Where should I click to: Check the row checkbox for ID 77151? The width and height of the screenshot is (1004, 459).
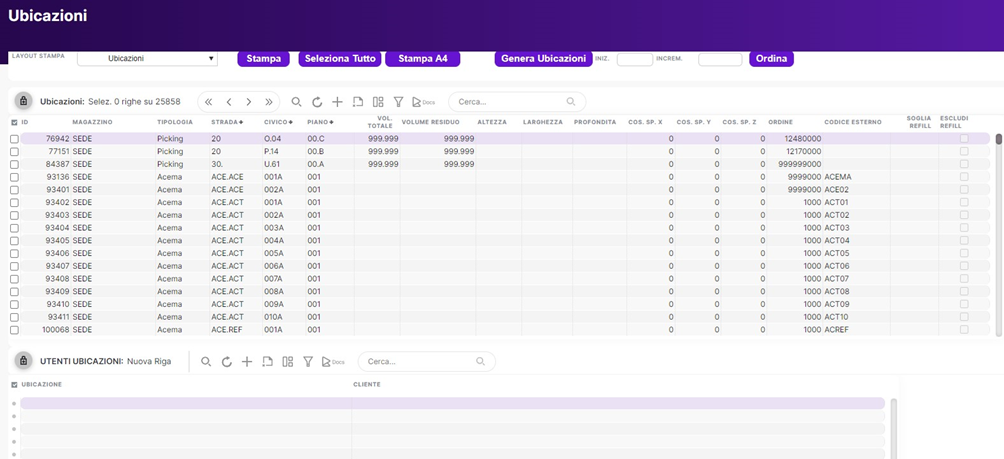(x=14, y=152)
